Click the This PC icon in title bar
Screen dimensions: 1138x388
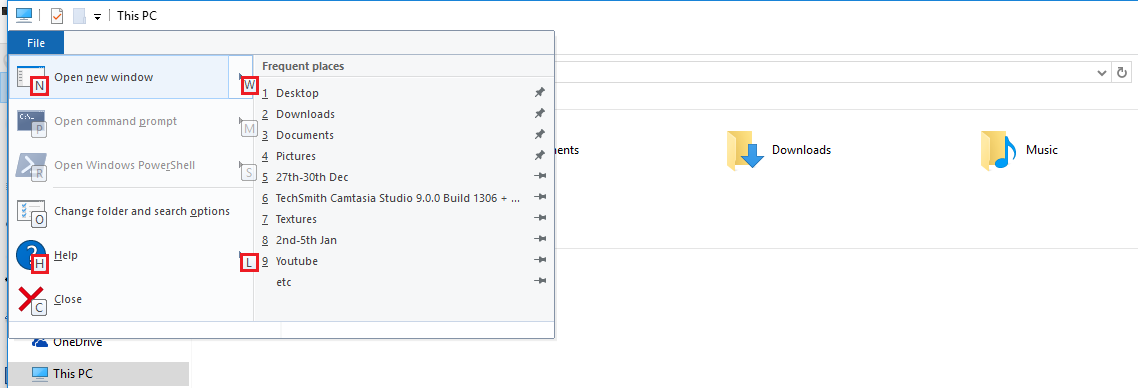[x=24, y=15]
